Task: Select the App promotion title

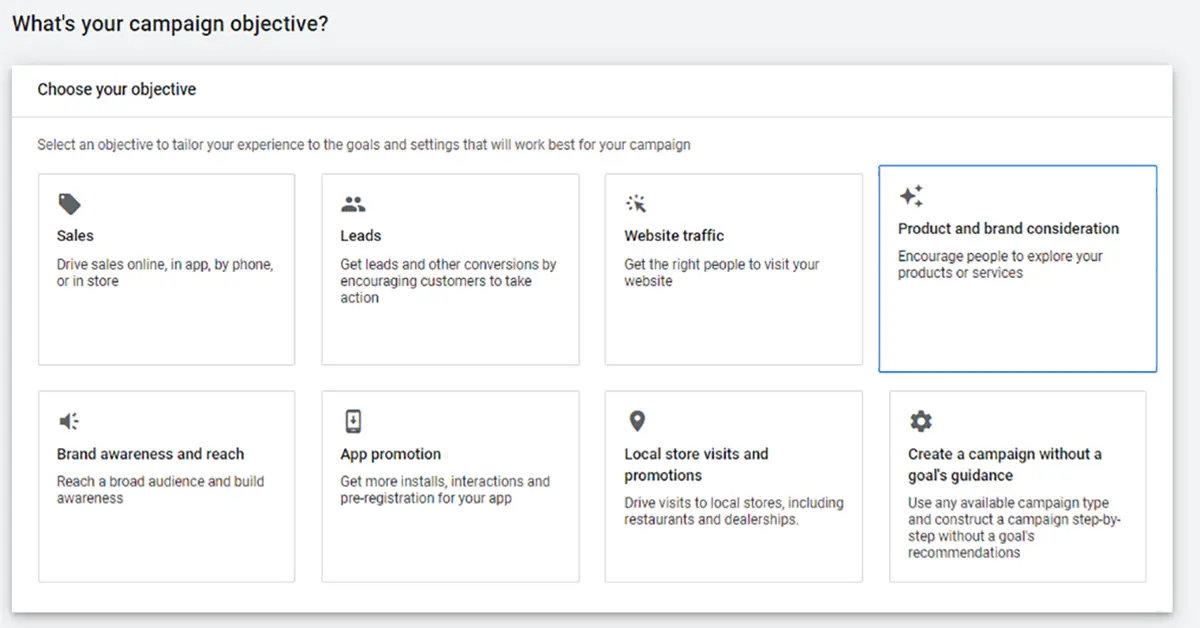Action: click(390, 454)
